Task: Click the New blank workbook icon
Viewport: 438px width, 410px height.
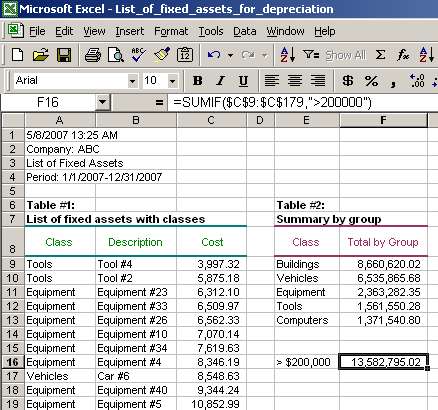Action: coord(17,54)
